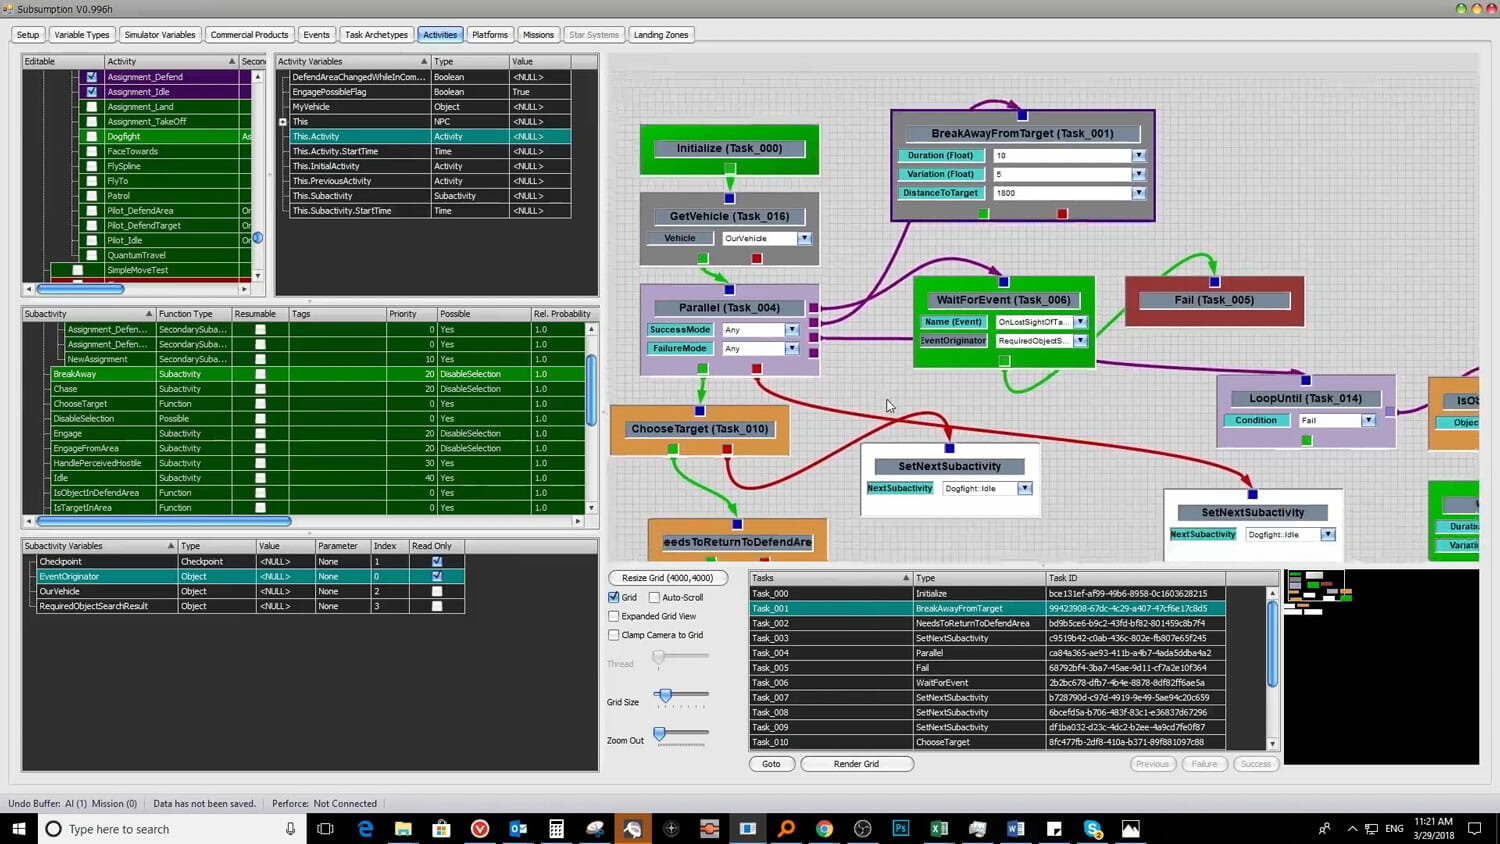The height and width of the screenshot is (844, 1500).
Task: Open the SuccessMode dropdown in Parallel node
Action: [791, 330]
